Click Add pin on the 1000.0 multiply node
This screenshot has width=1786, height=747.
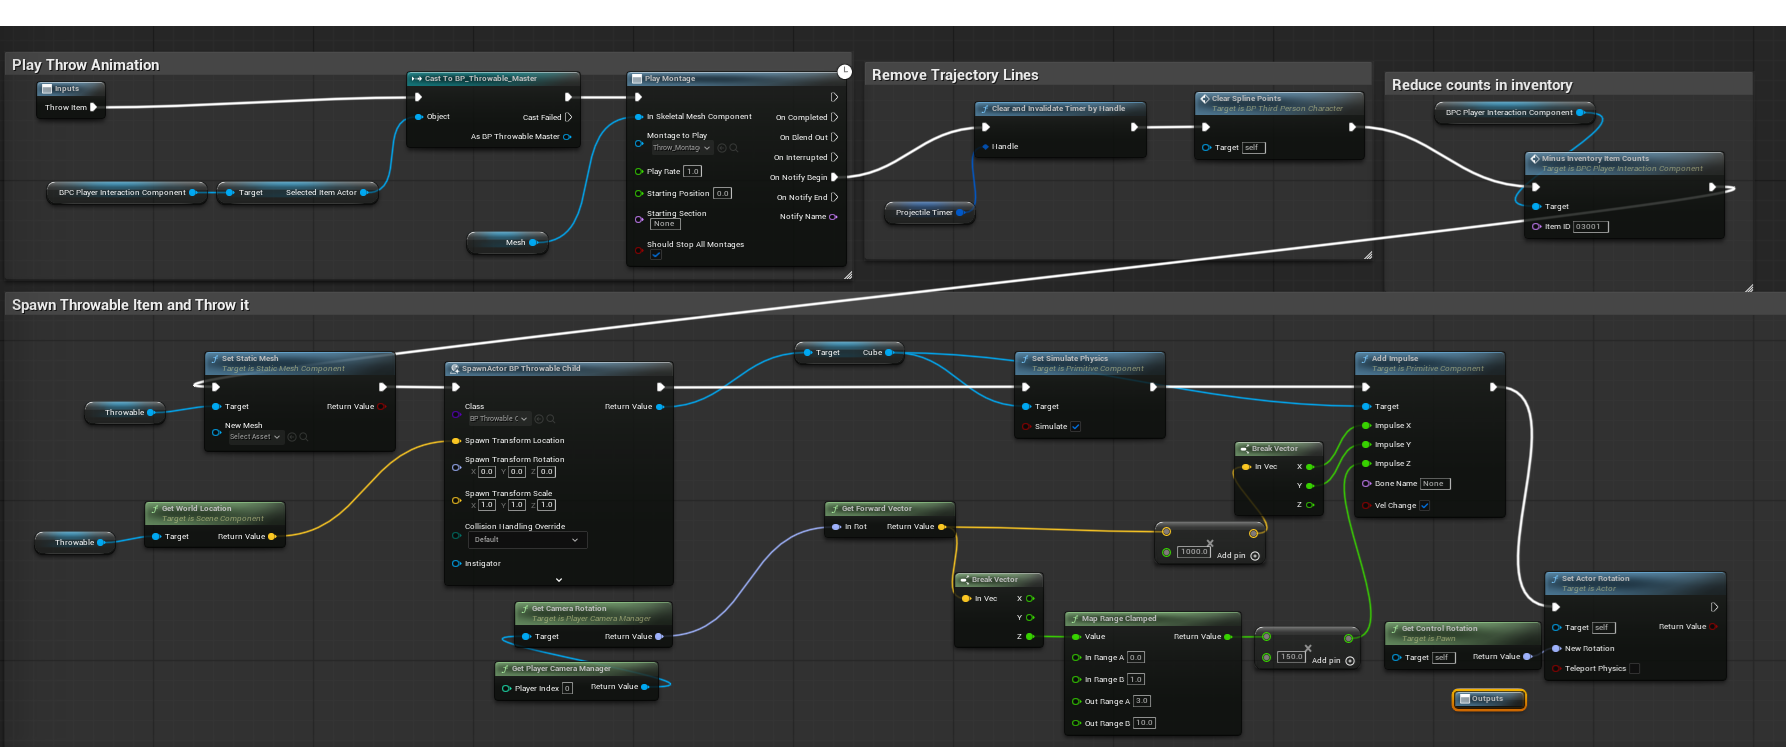tap(1238, 556)
